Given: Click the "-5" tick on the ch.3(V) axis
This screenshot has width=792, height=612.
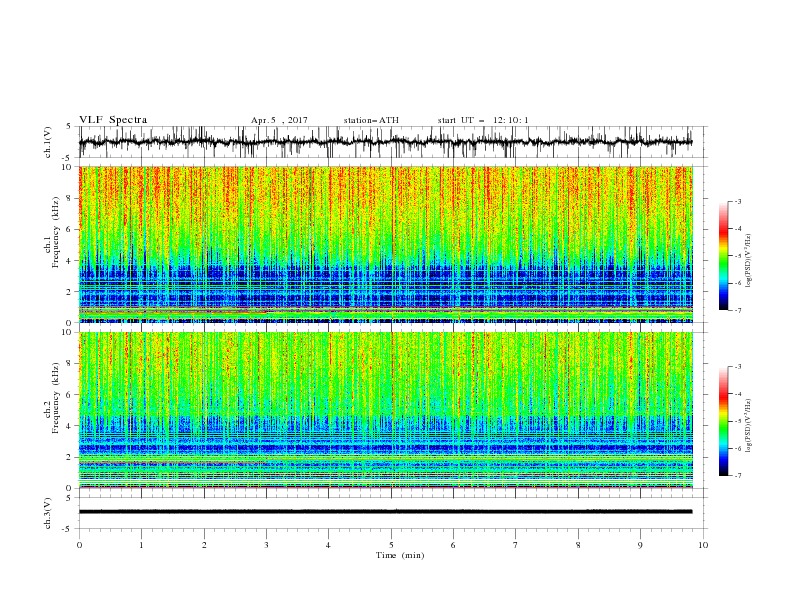Looking at the screenshot, I should (x=68, y=529).
